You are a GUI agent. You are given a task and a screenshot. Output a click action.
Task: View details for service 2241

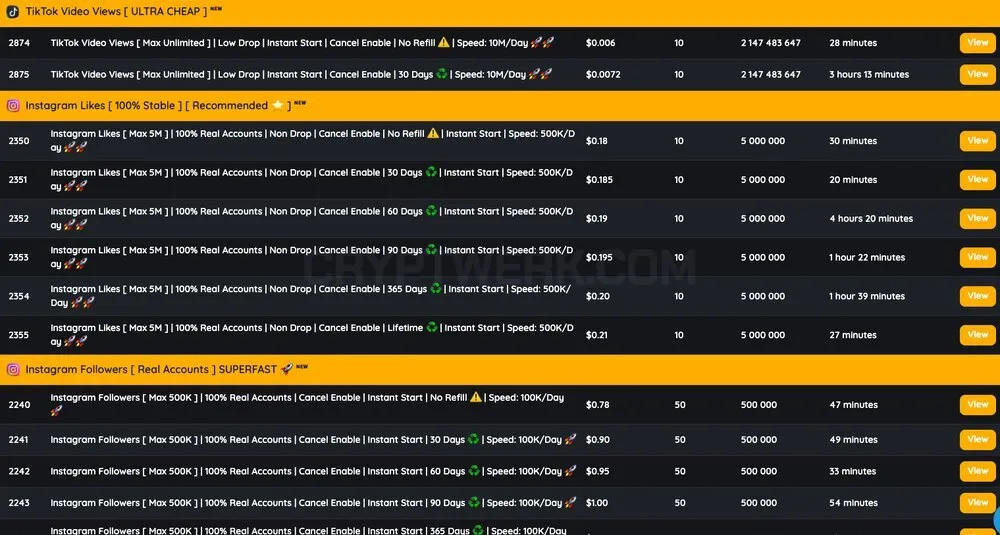[x=978, y=439]
